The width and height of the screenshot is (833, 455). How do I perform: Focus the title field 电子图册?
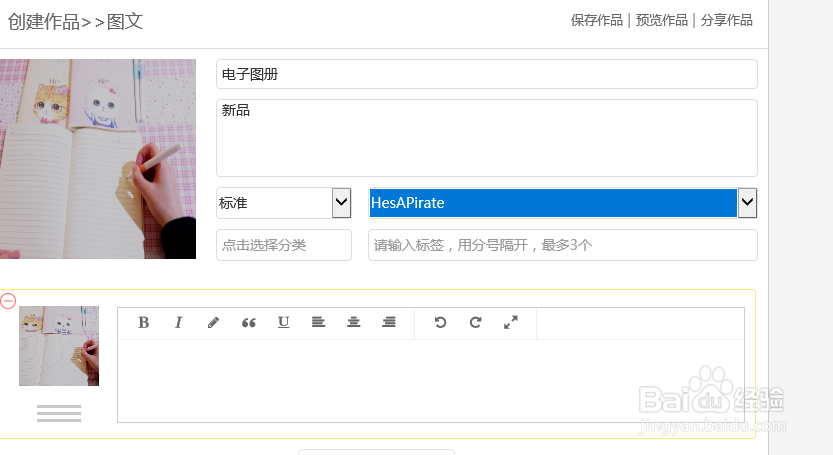(487, 74)
